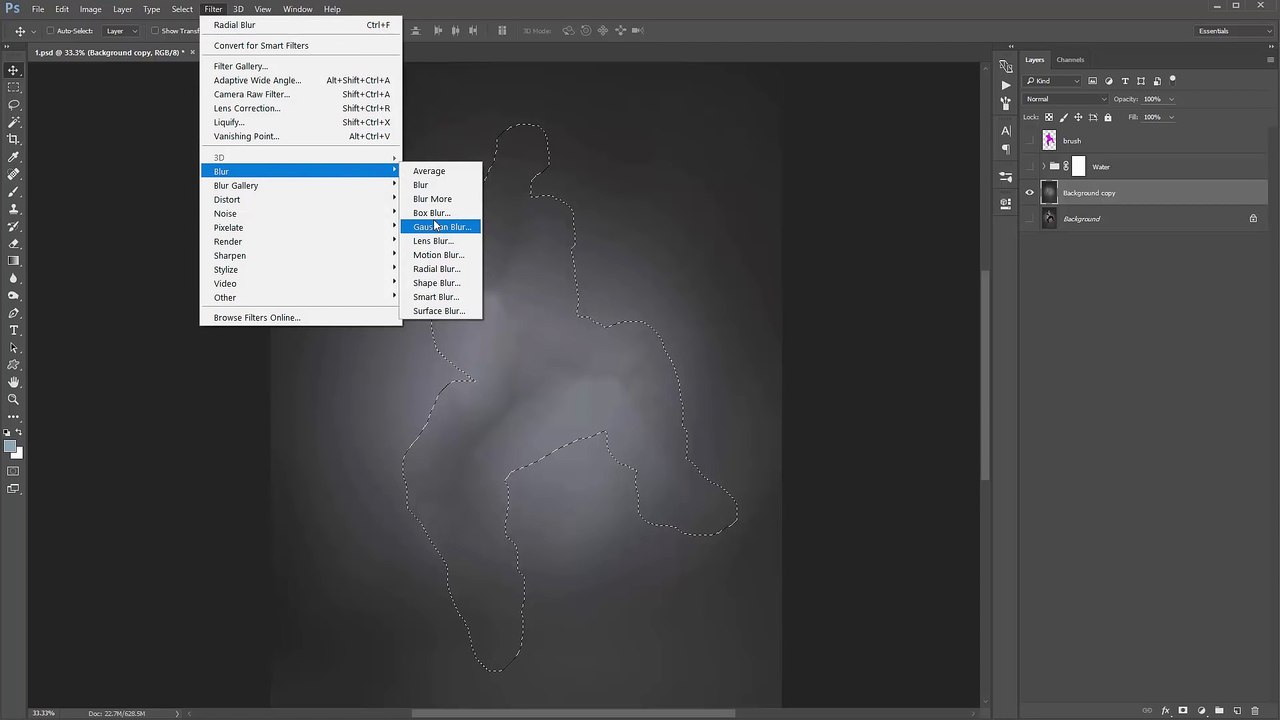The height and width of the screenshot is (720, 1280).
Task: Select the Healing Brush tool
Action: (x=14, y=174)
